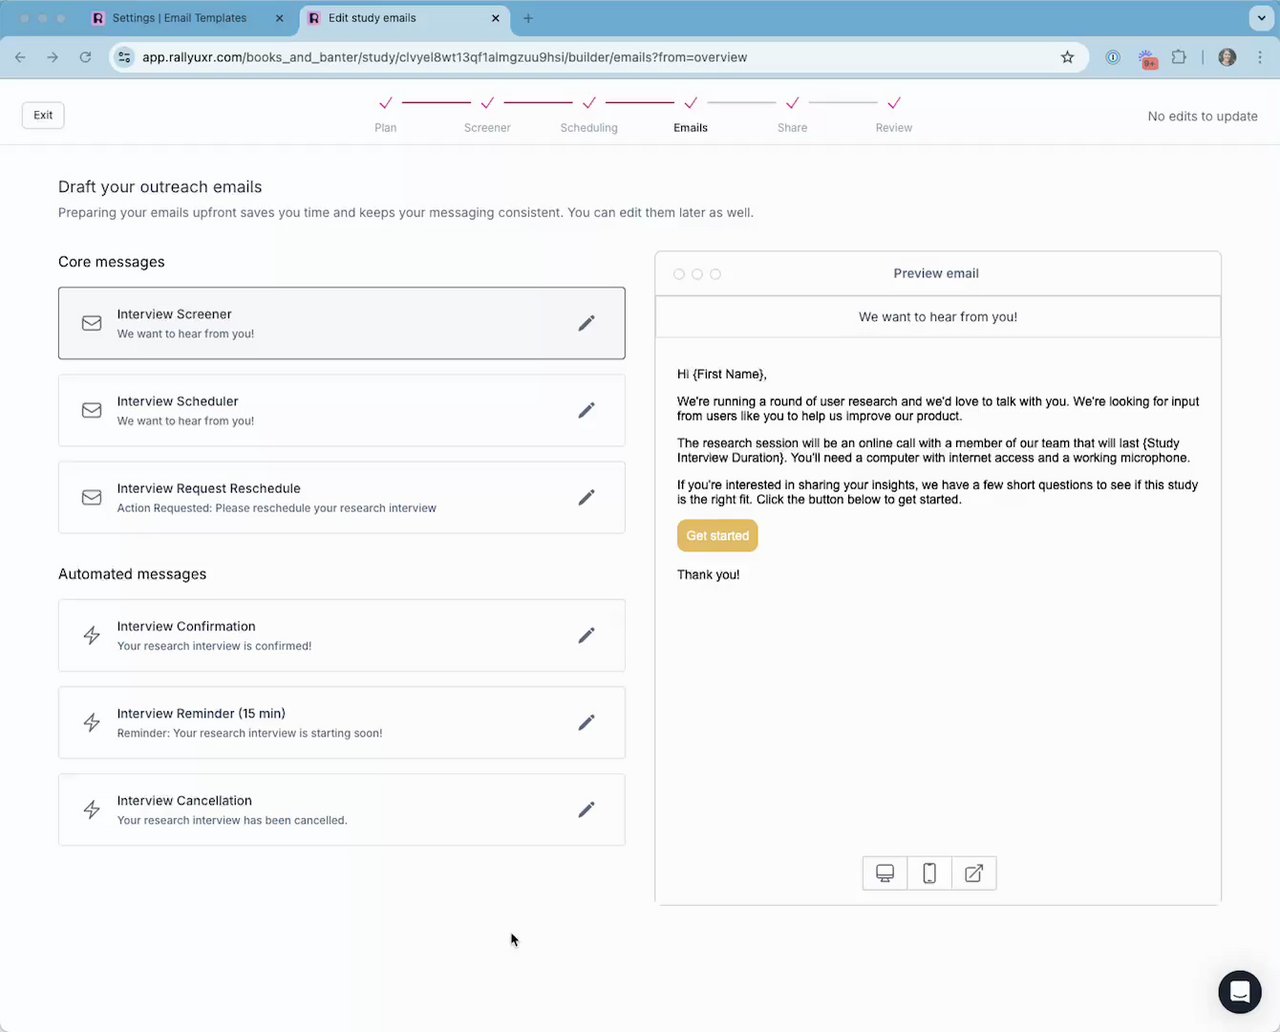Switch preview to mobile view

[x=929, y=873]
